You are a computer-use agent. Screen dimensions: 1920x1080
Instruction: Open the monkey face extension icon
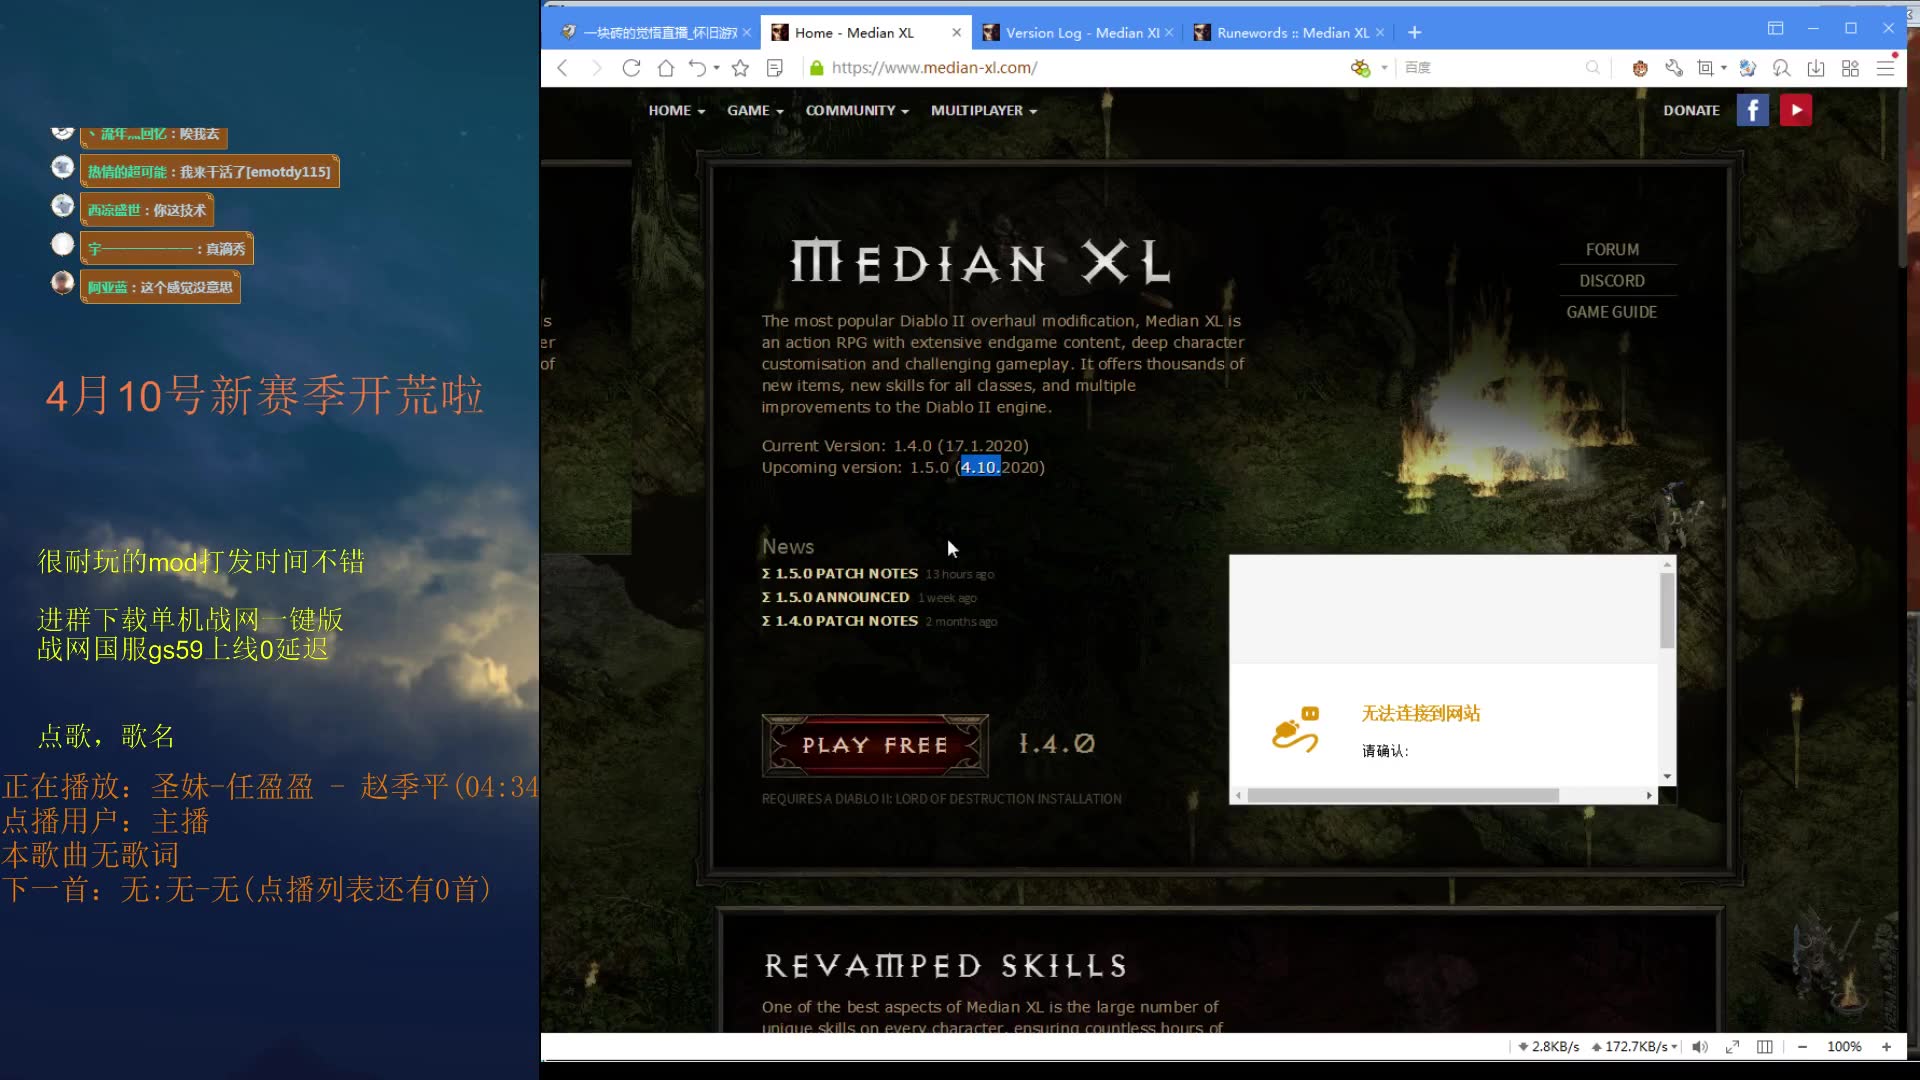click(1640, 68)
